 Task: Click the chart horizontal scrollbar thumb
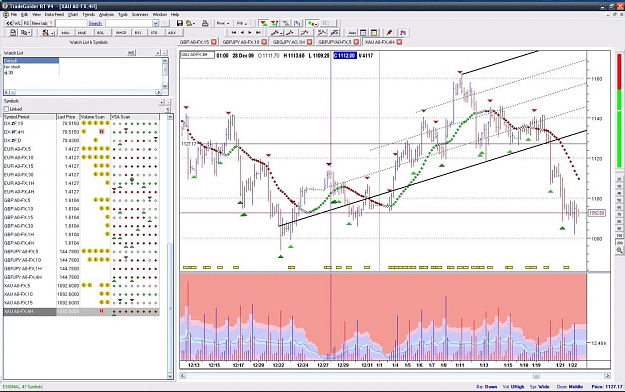[537, 376]
